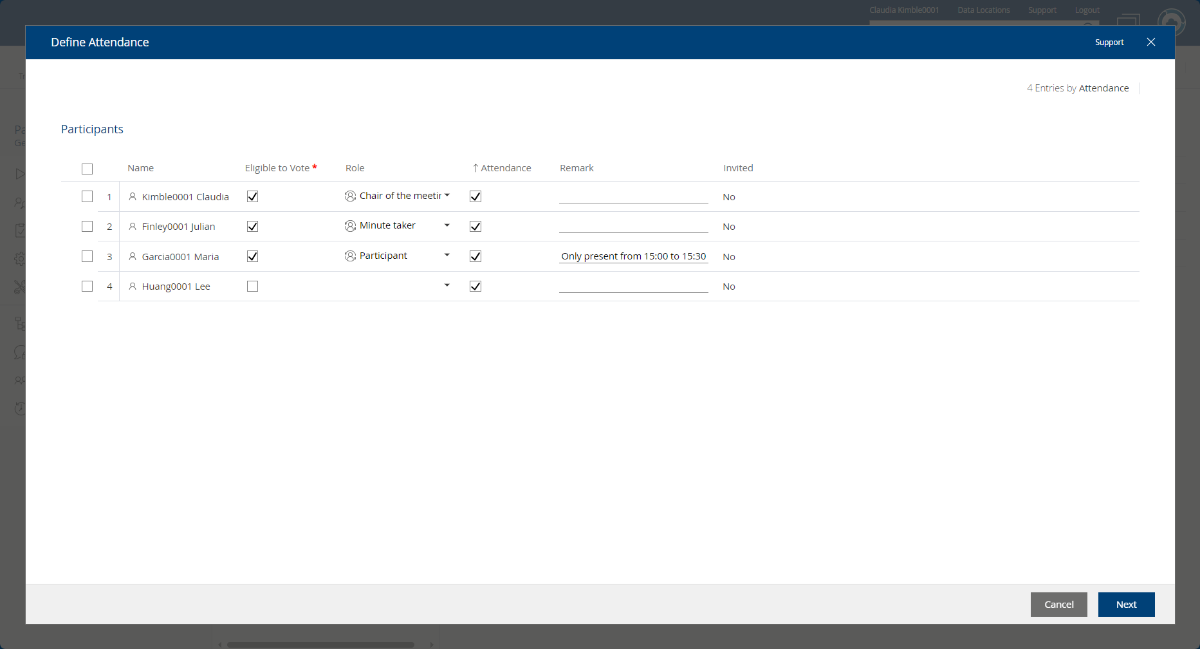This screenshot has height=649, width=1200.
Task: Click Invited value No for Huang0001 Lee
Action: click(729, 287)
